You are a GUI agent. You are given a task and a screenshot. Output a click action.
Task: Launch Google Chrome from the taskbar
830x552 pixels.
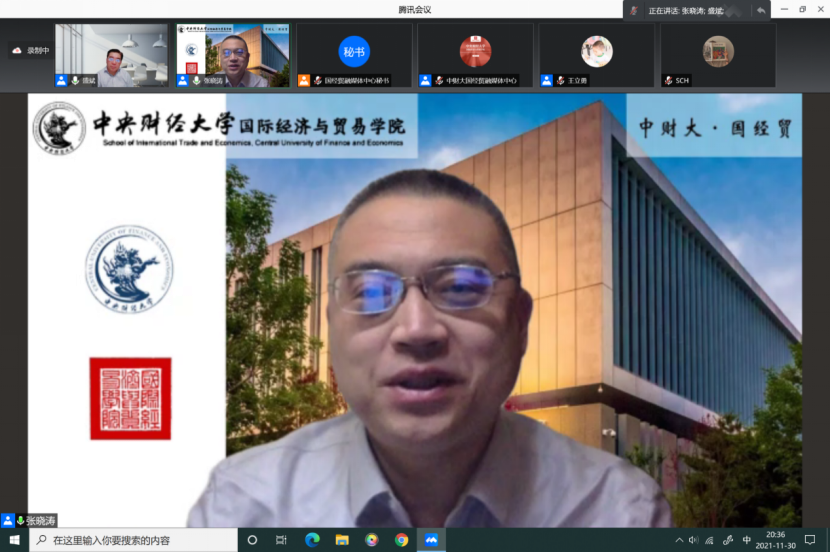point(401,540)
